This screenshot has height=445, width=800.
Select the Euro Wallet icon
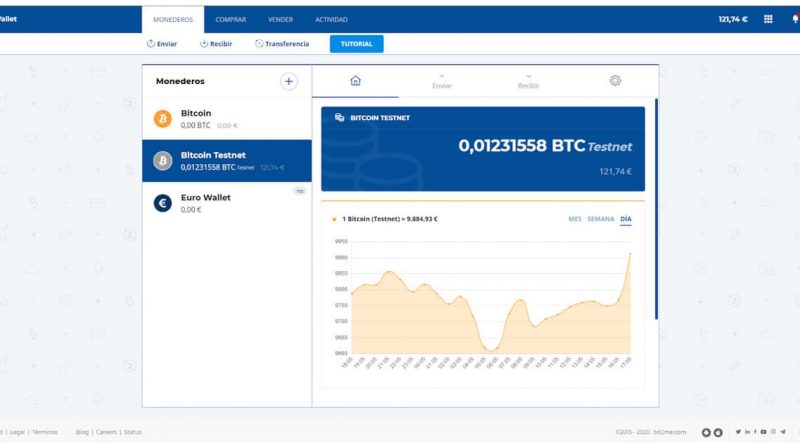click(162, 203)
